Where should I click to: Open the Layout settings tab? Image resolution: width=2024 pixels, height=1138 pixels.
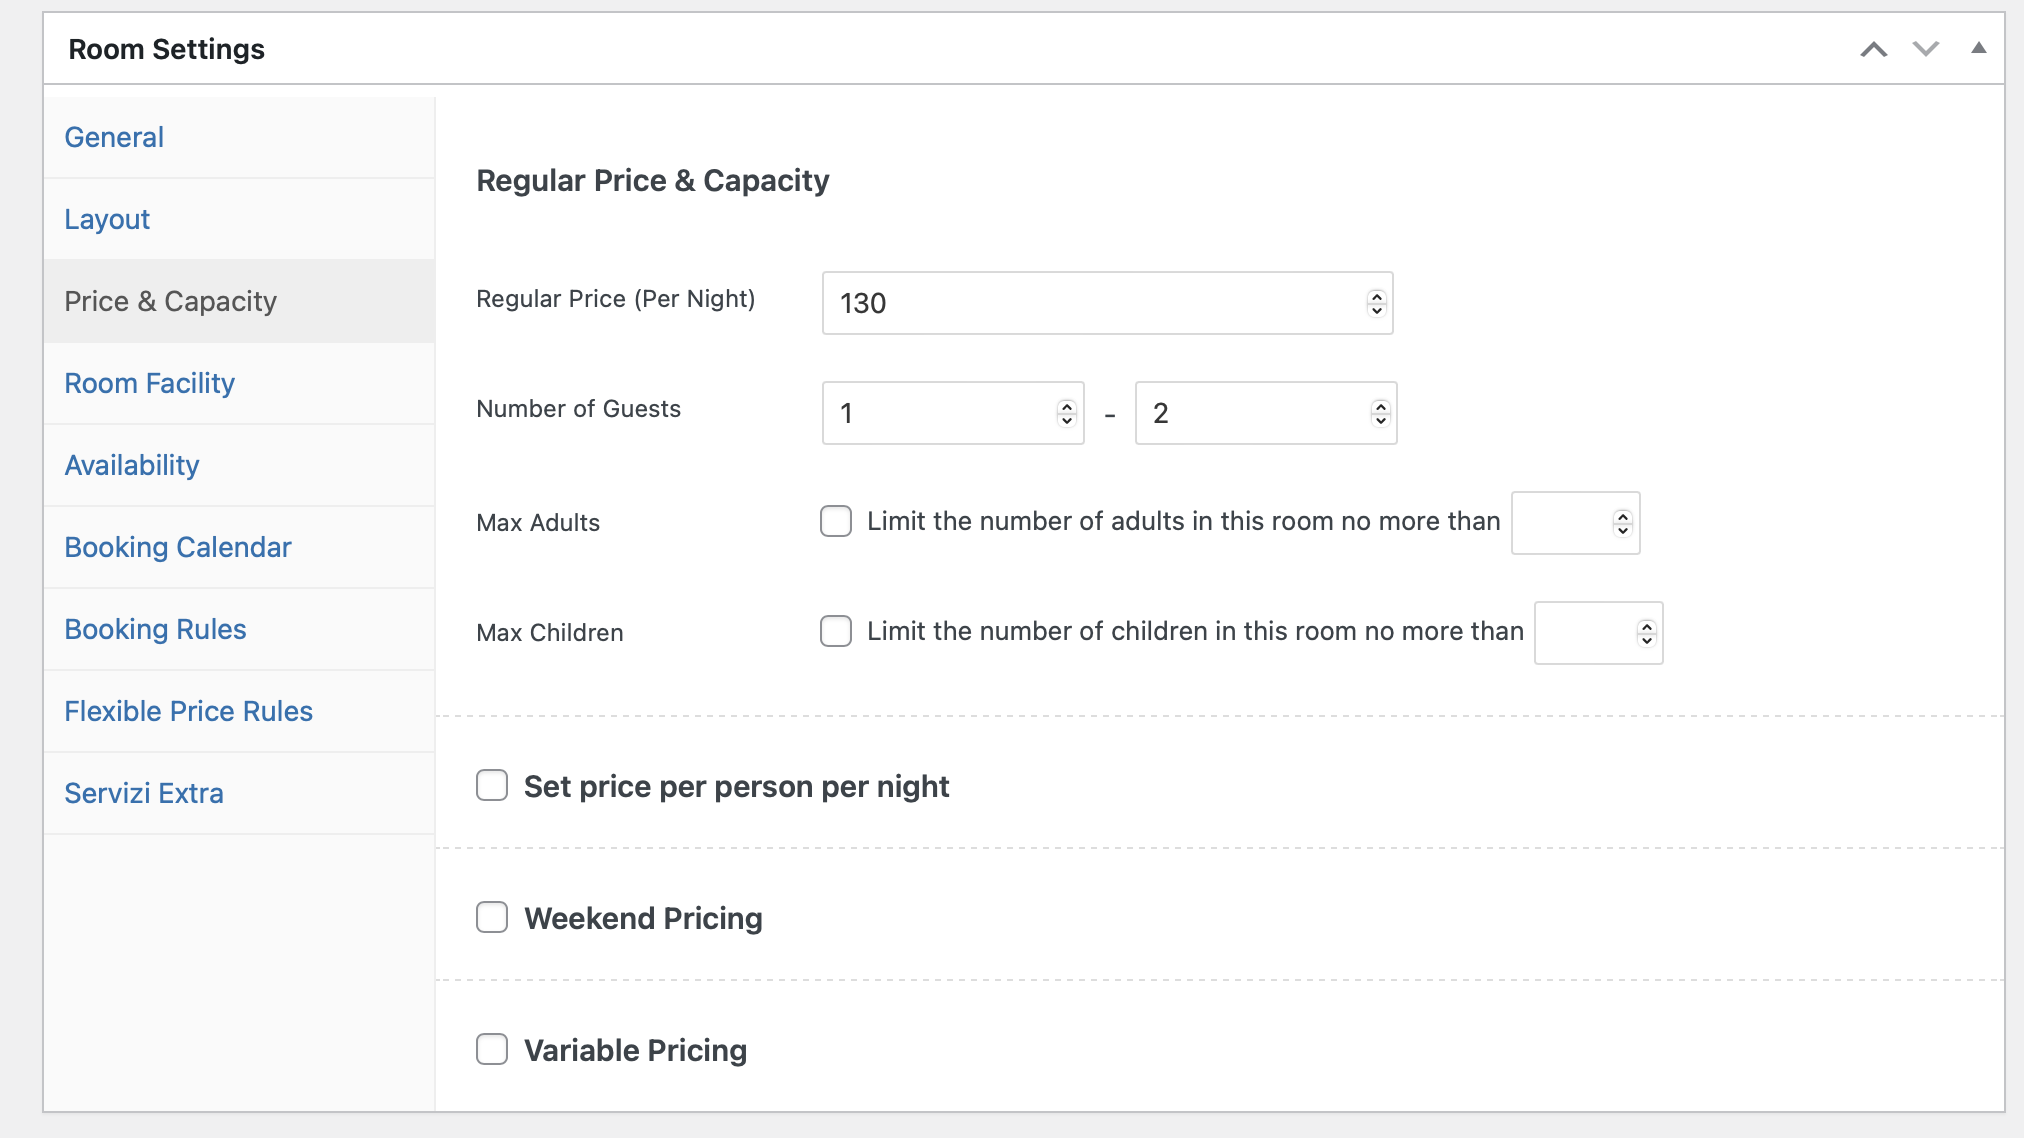[239, 219]
